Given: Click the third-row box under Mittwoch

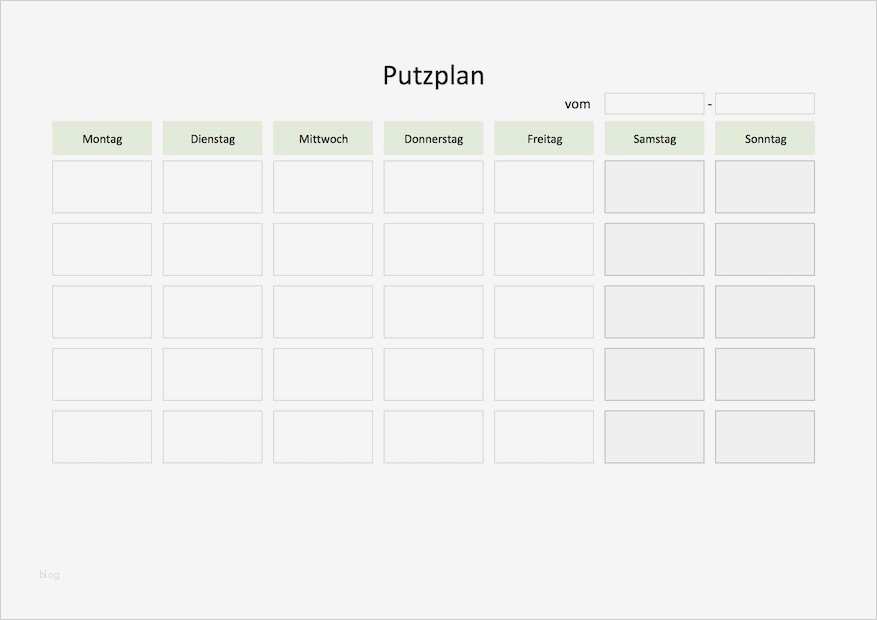Looking at the screenshot, I should coord(323,312).
